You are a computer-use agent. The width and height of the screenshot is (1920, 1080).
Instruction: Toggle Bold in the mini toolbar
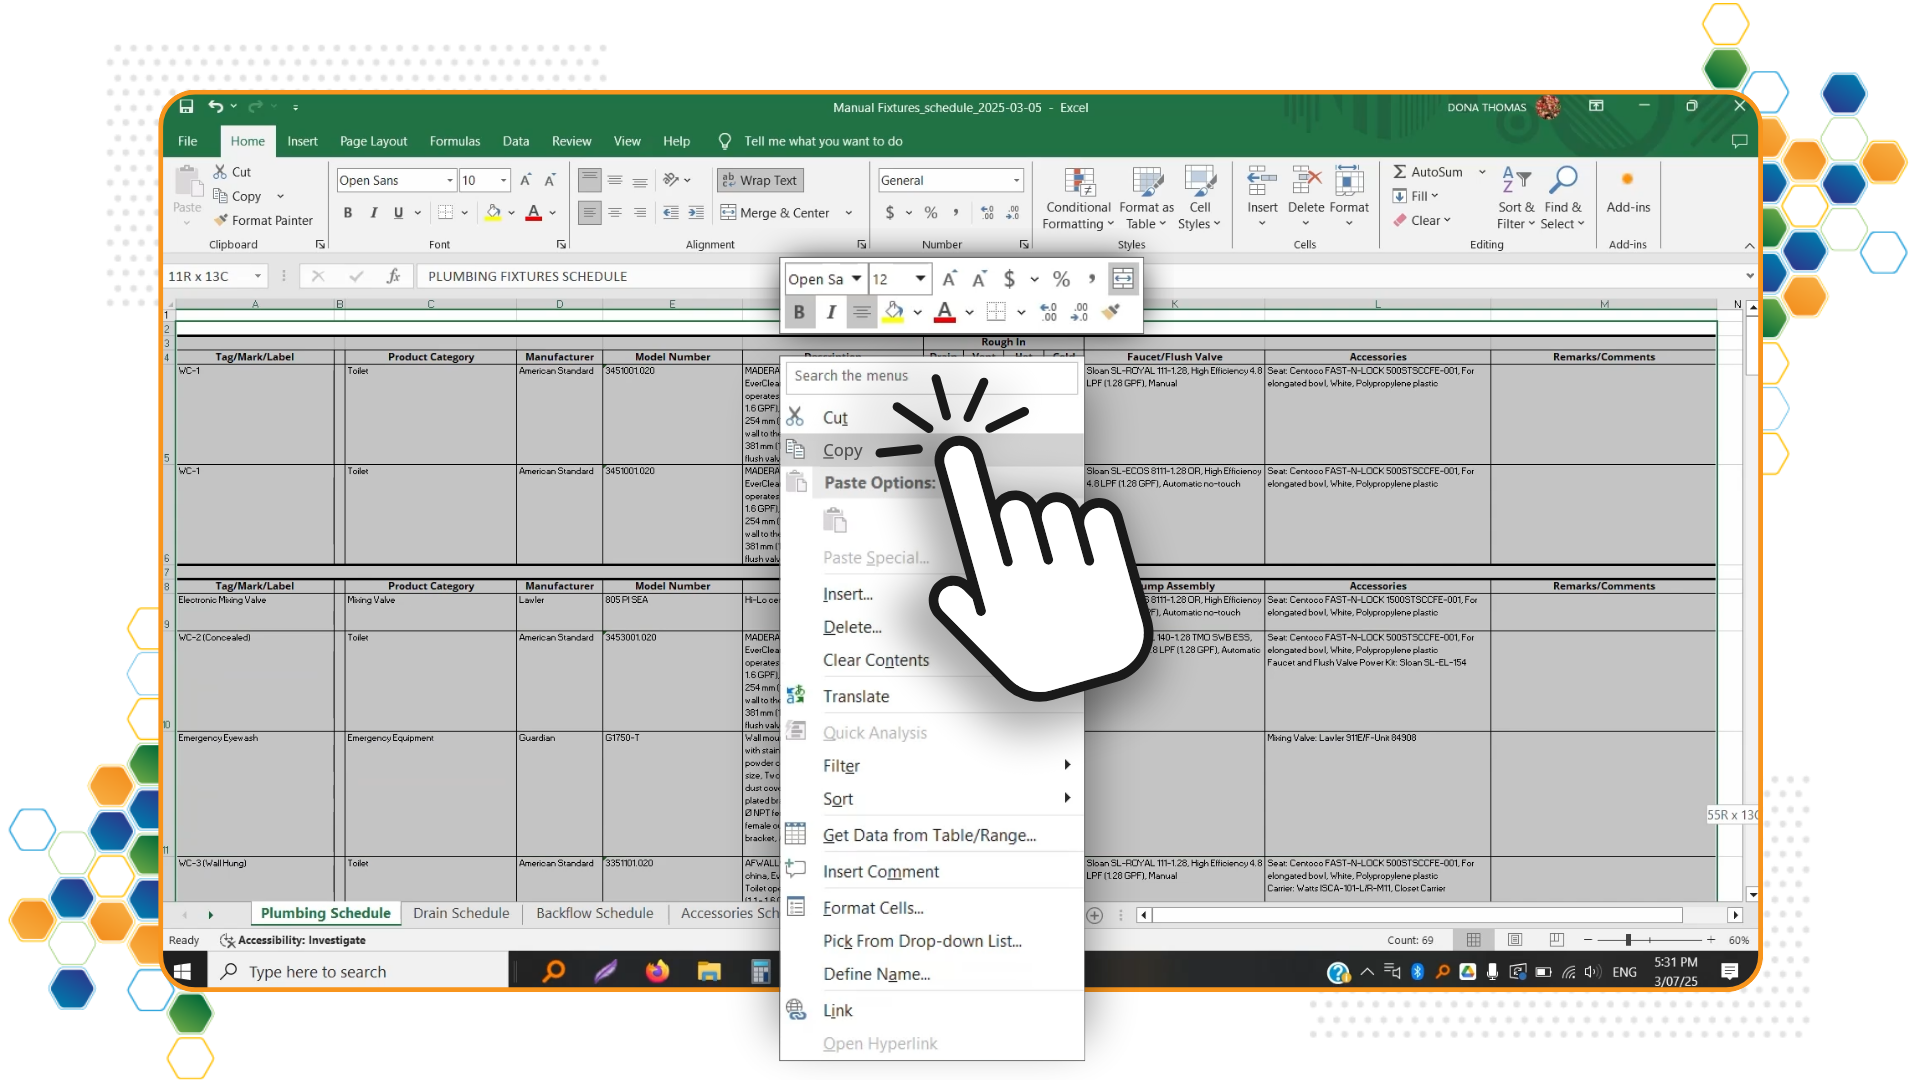click(x=799, y=312)
